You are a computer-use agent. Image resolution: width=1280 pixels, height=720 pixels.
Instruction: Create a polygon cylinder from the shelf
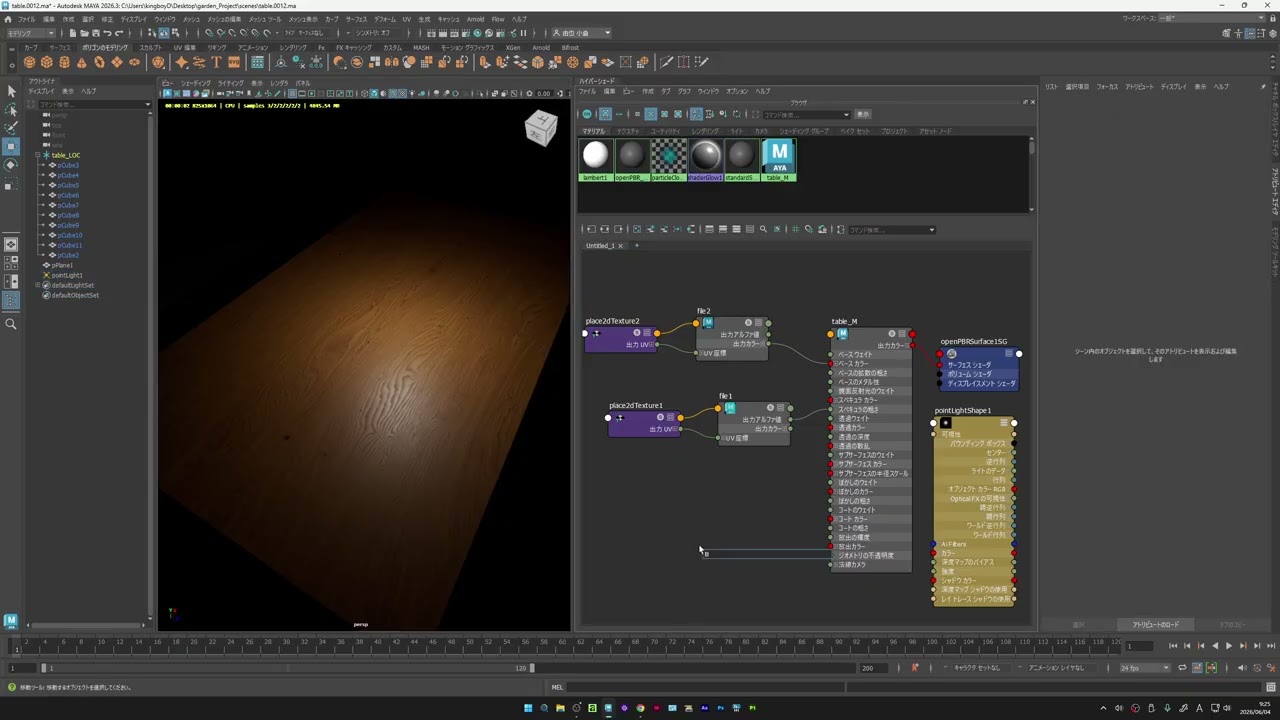64,62
